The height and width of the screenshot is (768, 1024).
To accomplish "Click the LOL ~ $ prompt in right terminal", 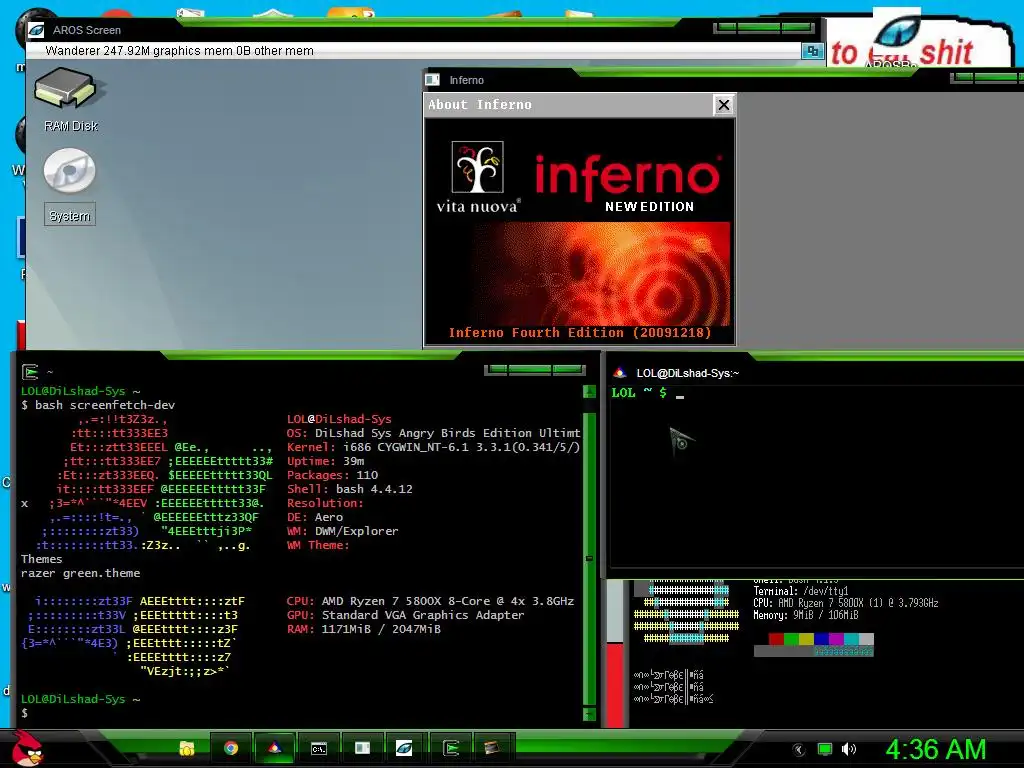I will click(x=639, y=392).
